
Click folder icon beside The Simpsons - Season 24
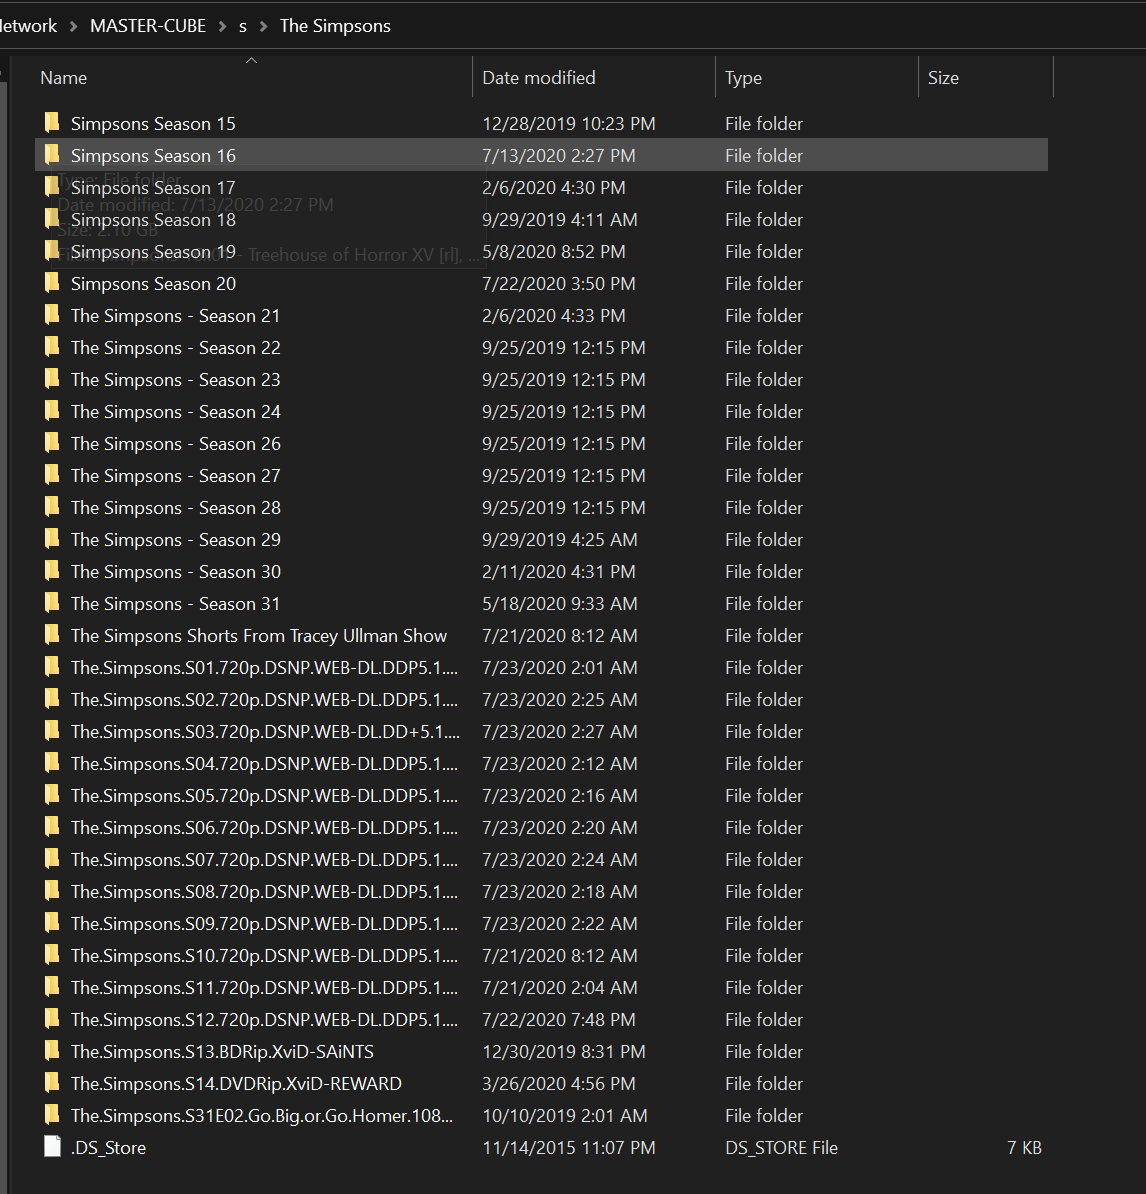52,410
